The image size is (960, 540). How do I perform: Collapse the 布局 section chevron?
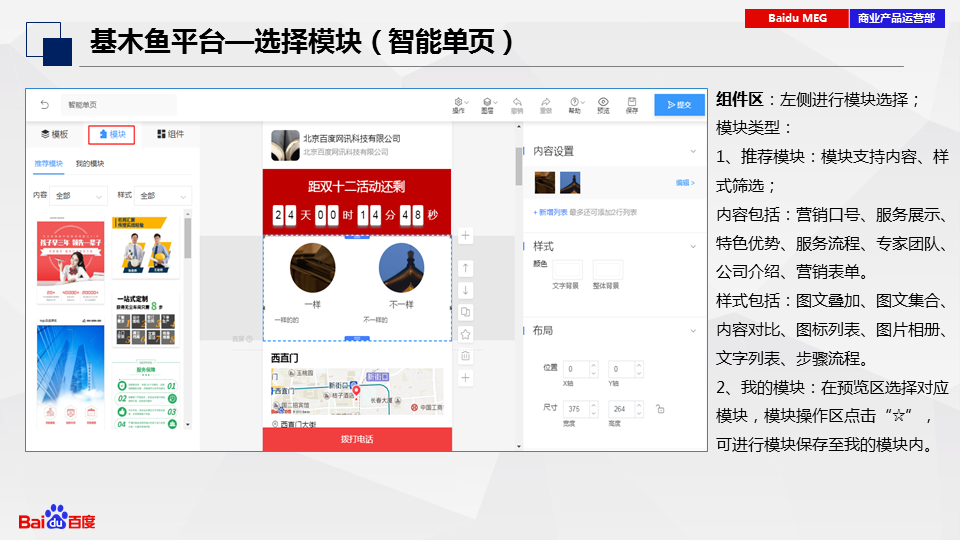[x=693, y=331]
